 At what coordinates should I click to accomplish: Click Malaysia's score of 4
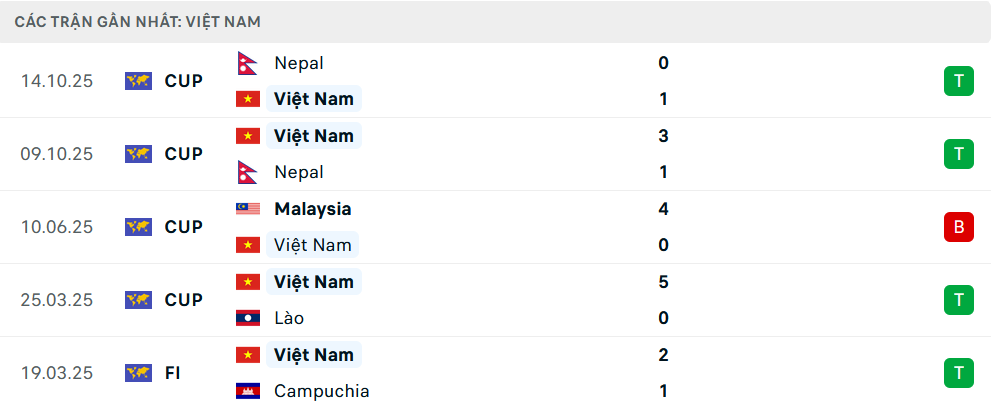coord(664,209)
